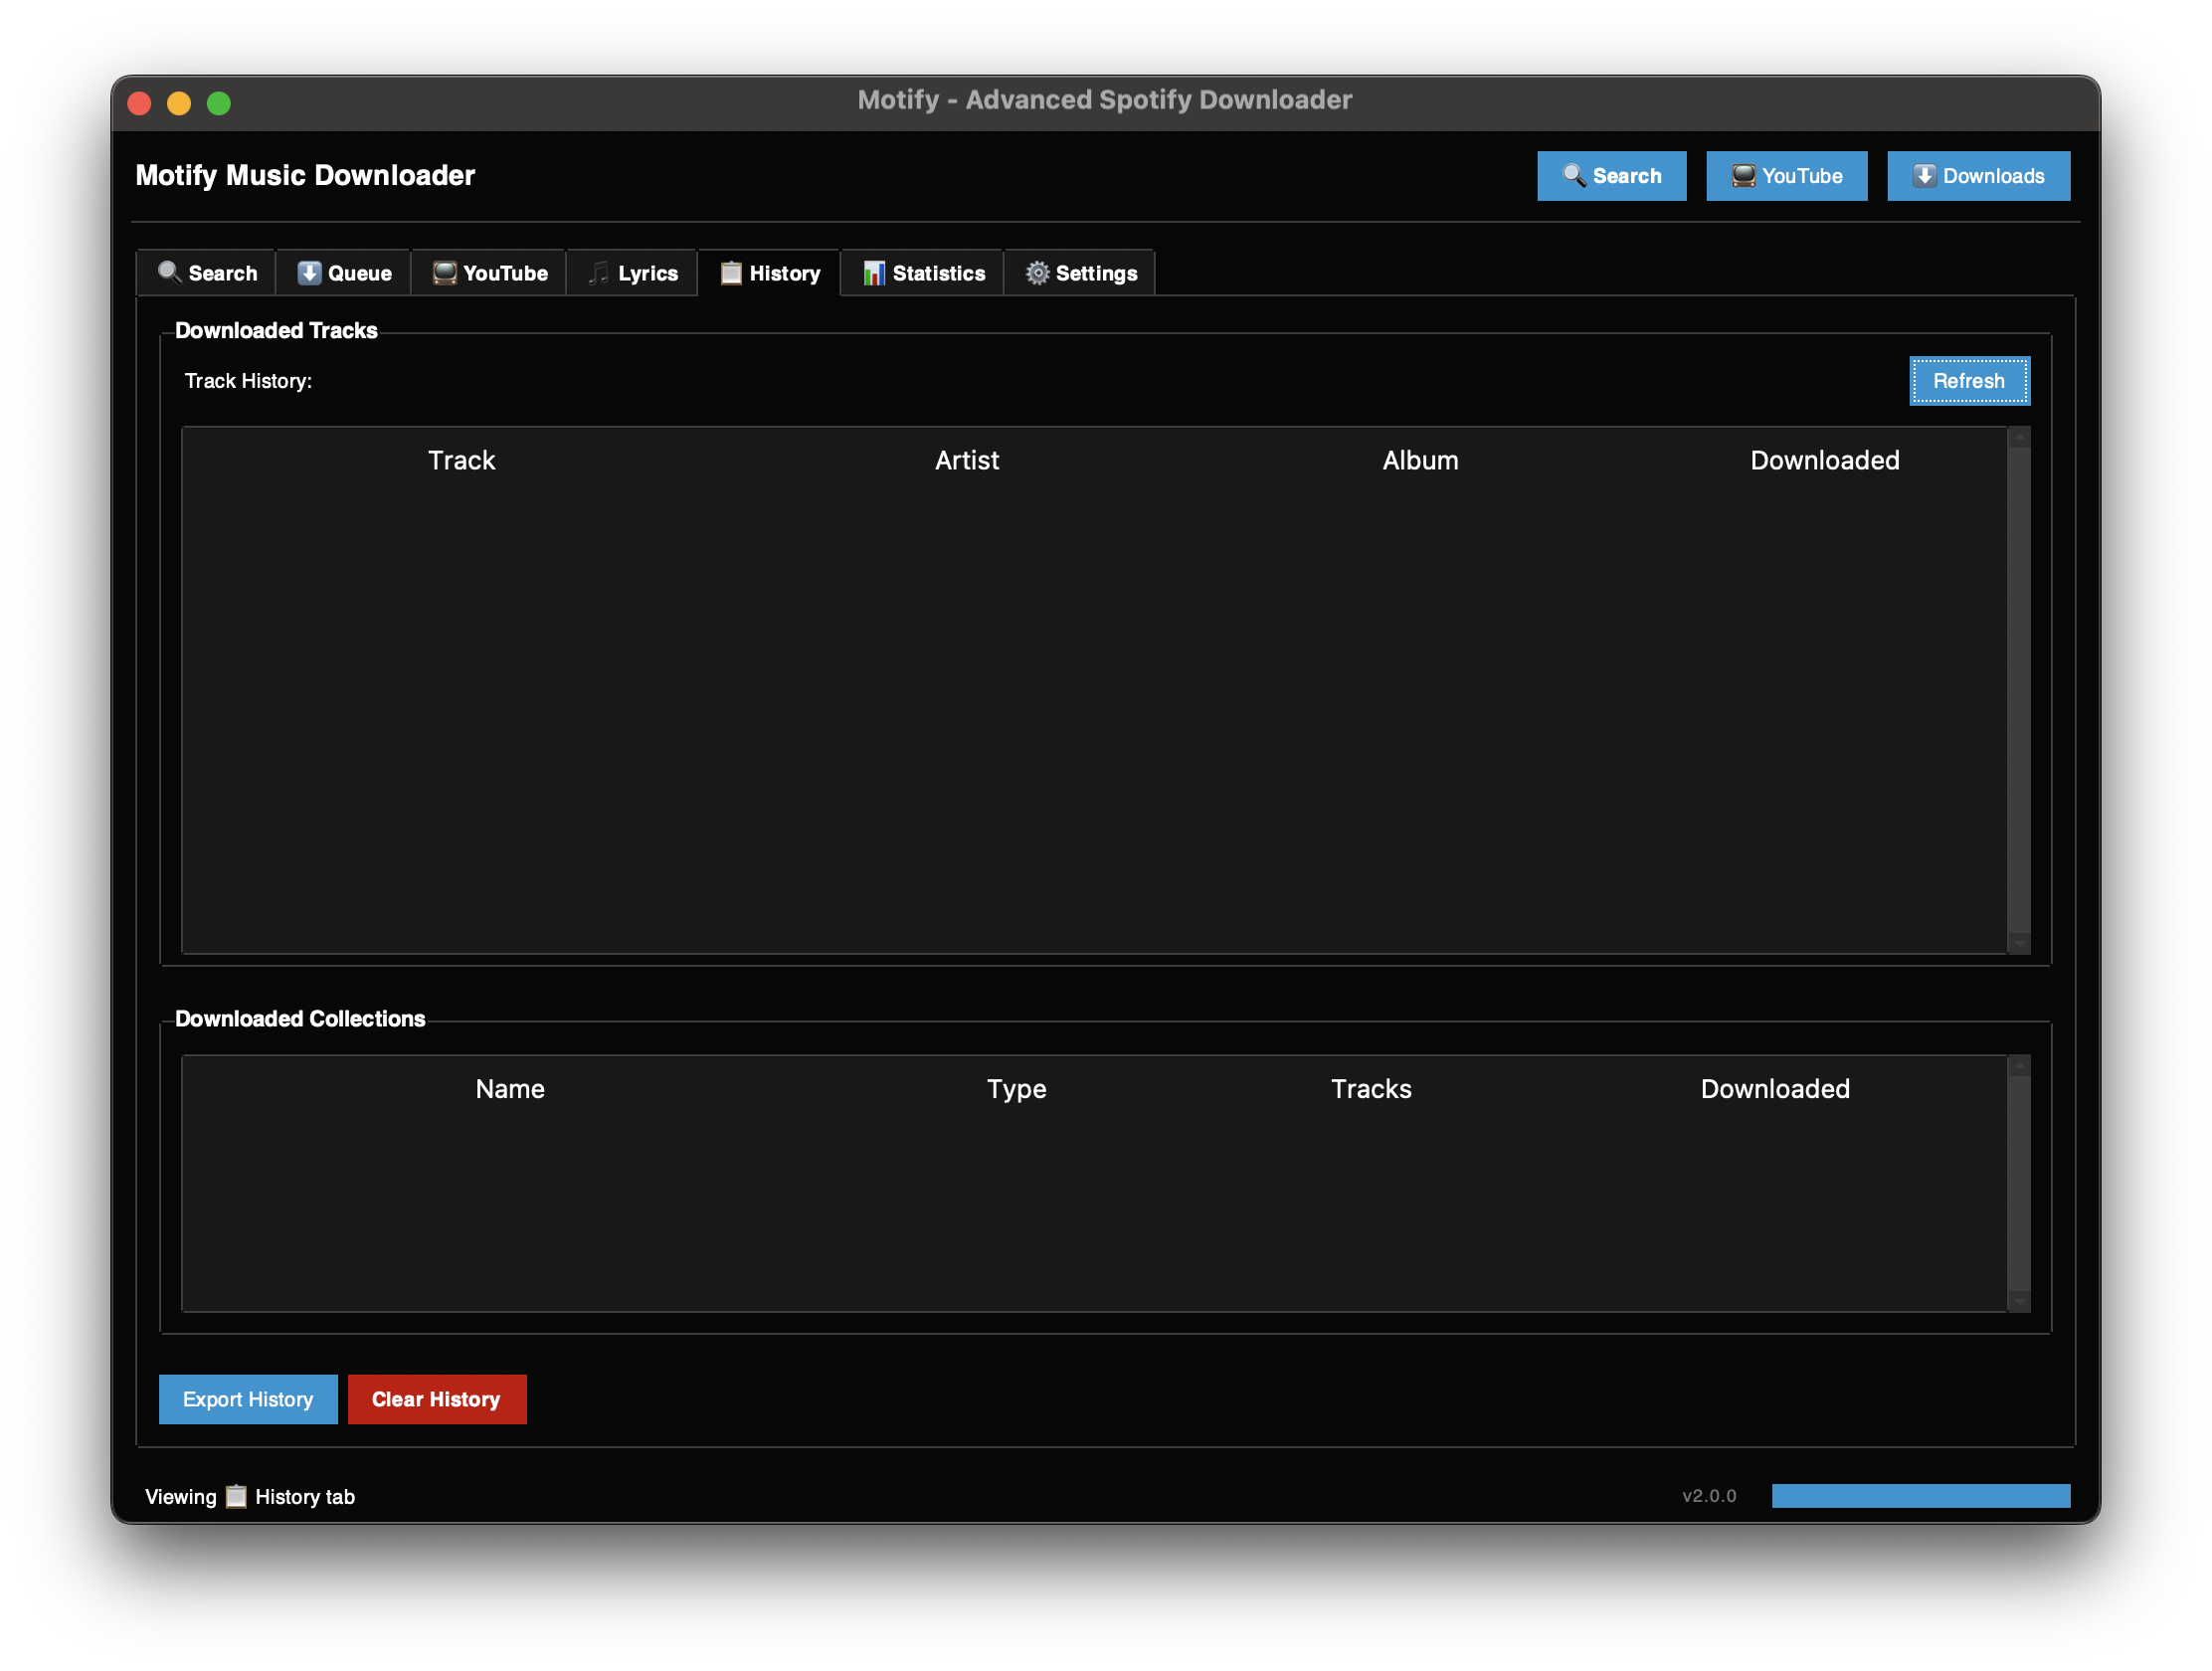Click the v2.0.0 version label
Image resolution: width=2212 pixels, height=1671 pixels.
pyautogui.click(x=1709, y=1496)
